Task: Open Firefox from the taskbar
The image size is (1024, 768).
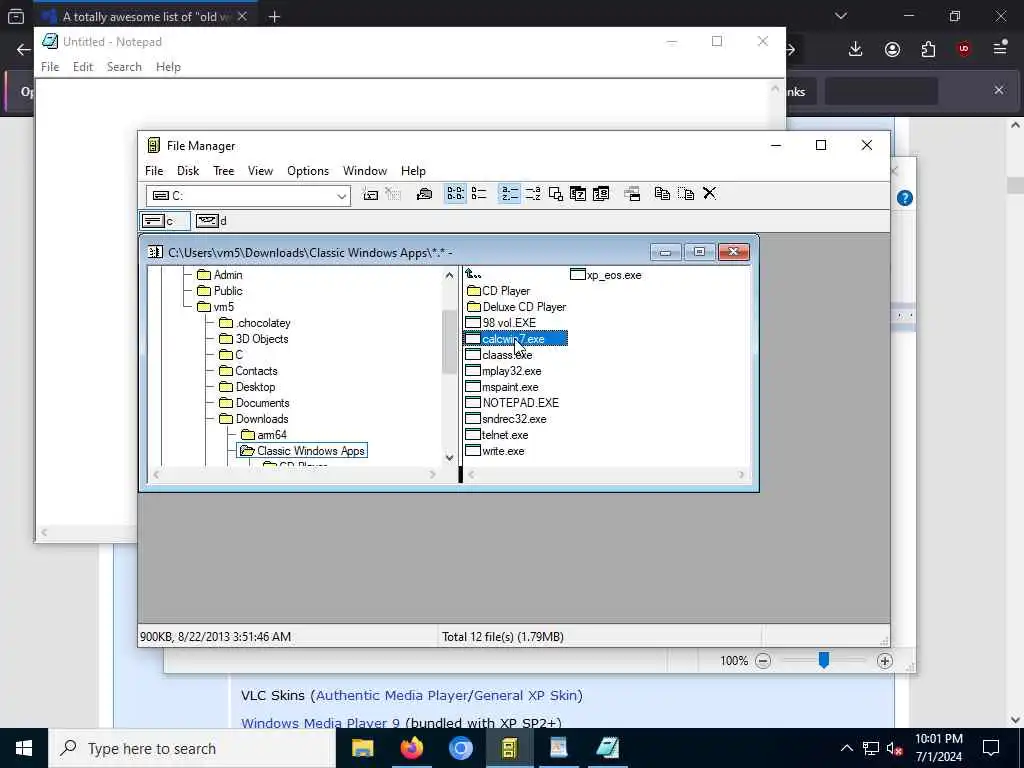Action: (x=412, y=748)
